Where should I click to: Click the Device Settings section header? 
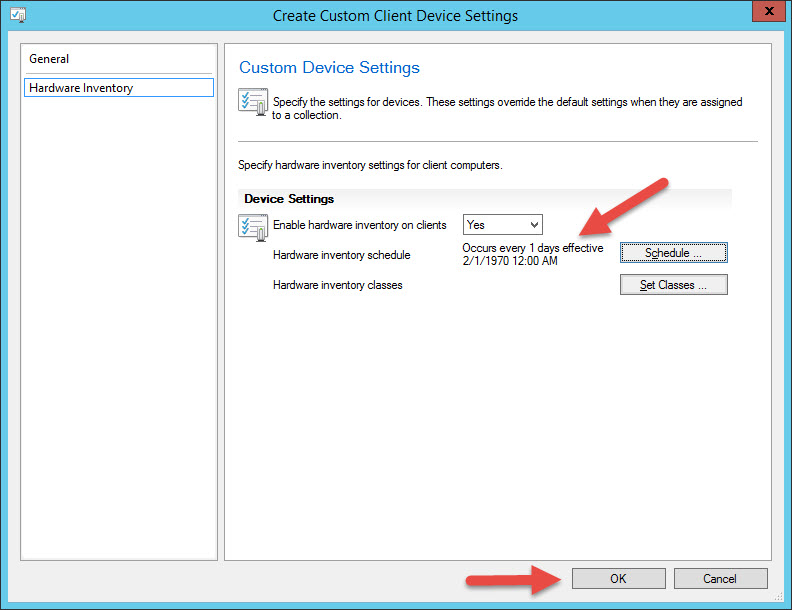289,199
